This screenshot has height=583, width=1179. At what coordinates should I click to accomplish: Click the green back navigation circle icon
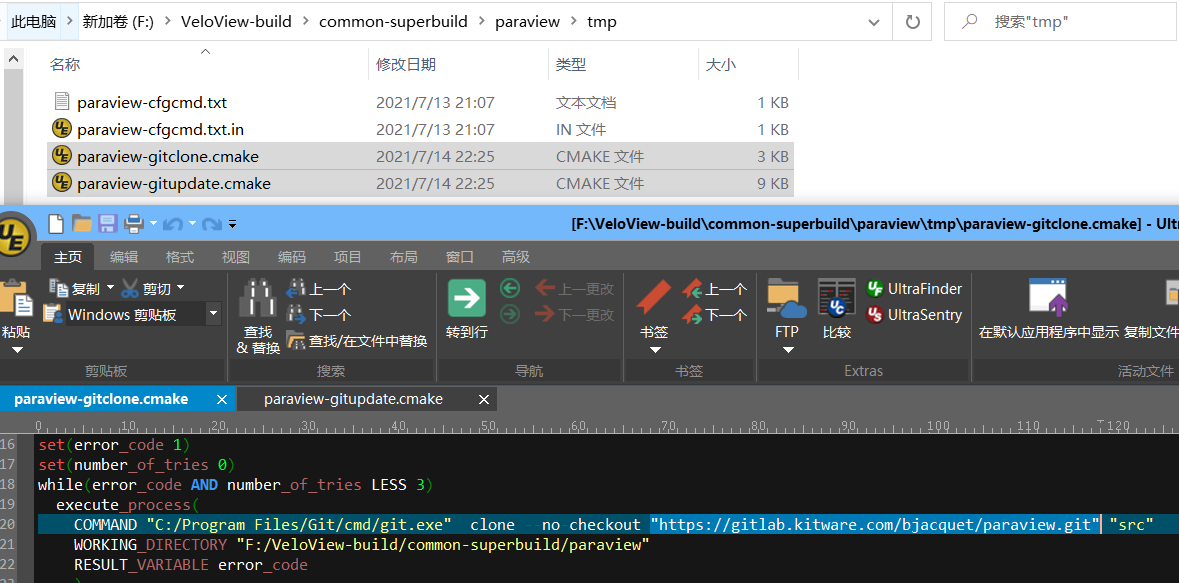click(x=511, y=289)
